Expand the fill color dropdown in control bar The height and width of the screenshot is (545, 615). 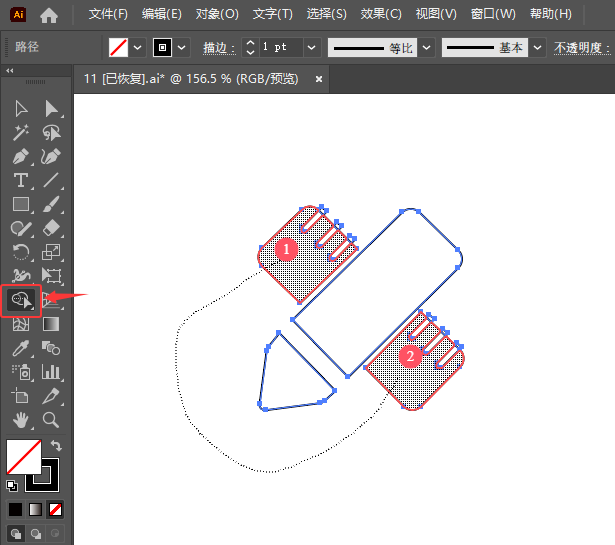tap(138, 48)
